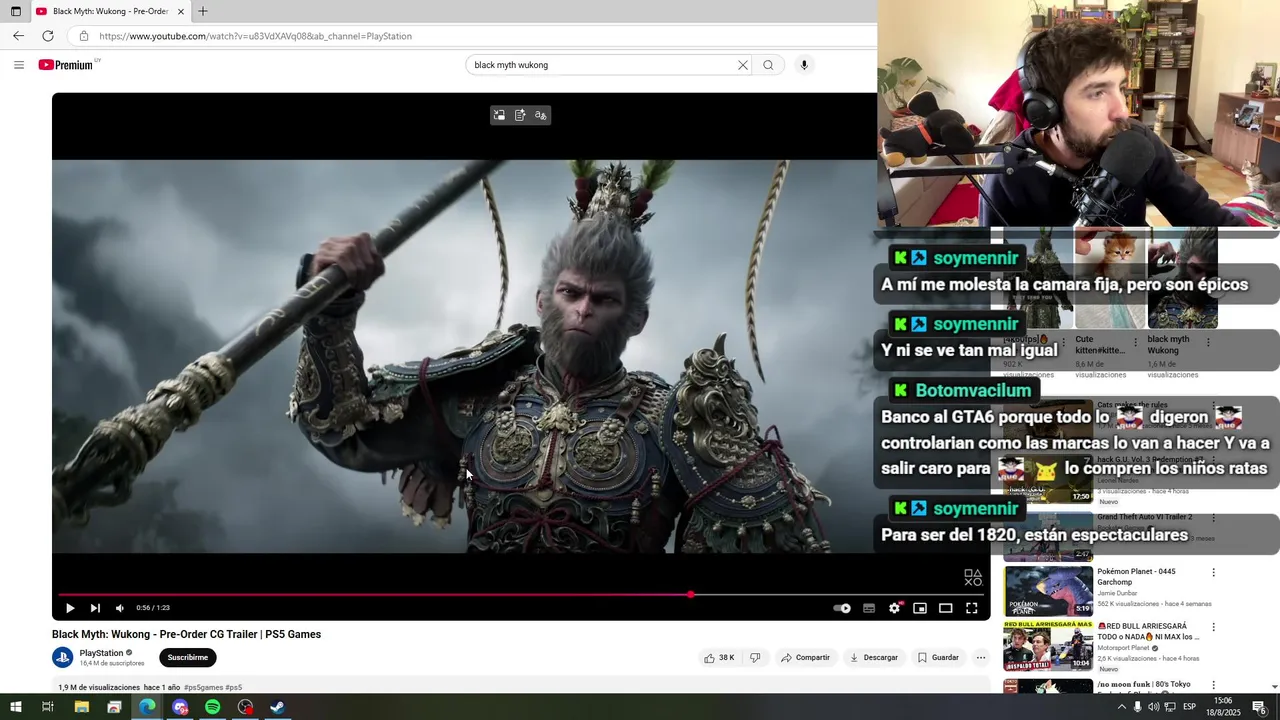Seek using the red progress bar handle
The height and width of the screenshot is (720, 1280).
coord(690,595)
